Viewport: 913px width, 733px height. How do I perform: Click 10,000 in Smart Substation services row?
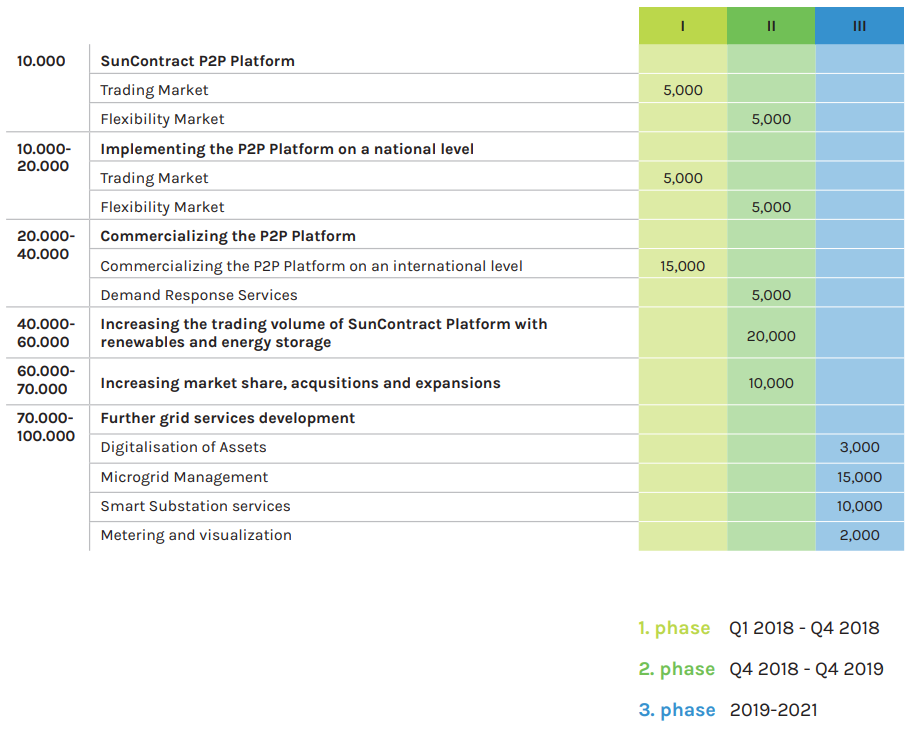(x=859, y=506)
